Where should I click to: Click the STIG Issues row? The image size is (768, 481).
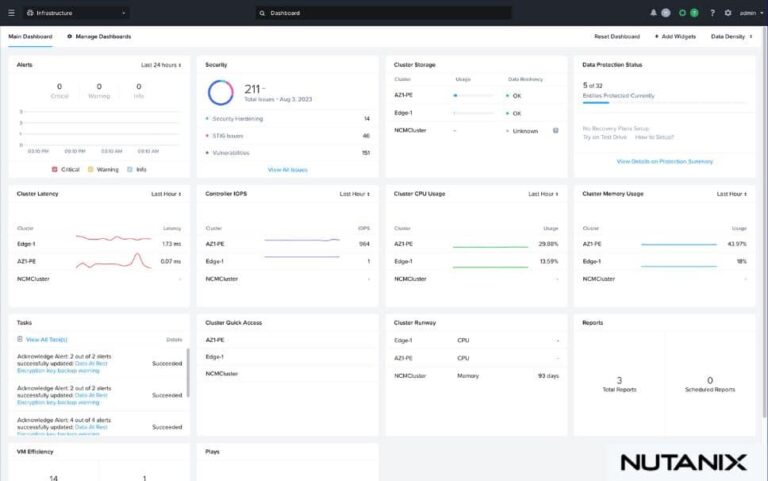288,136
